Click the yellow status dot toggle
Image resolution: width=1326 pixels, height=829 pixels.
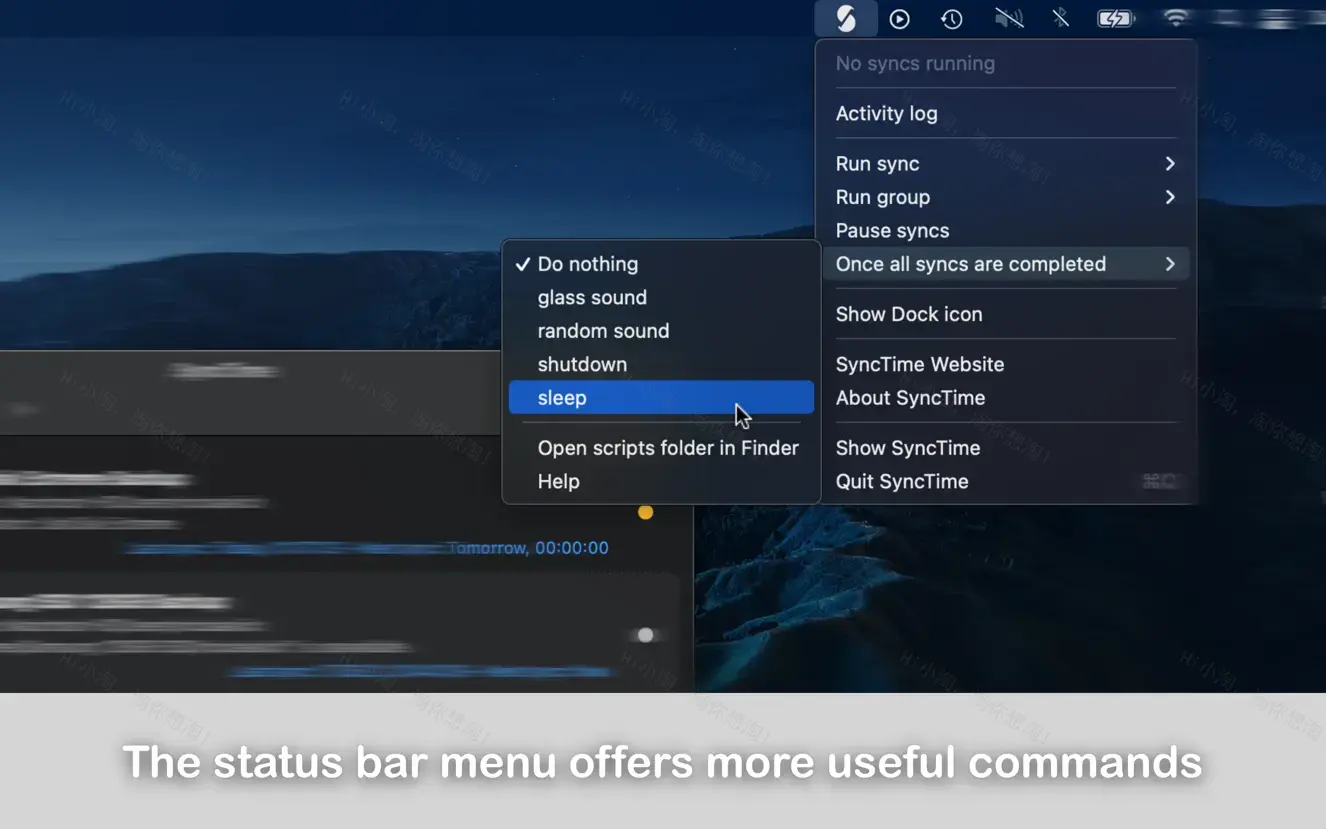click(645, 511)
